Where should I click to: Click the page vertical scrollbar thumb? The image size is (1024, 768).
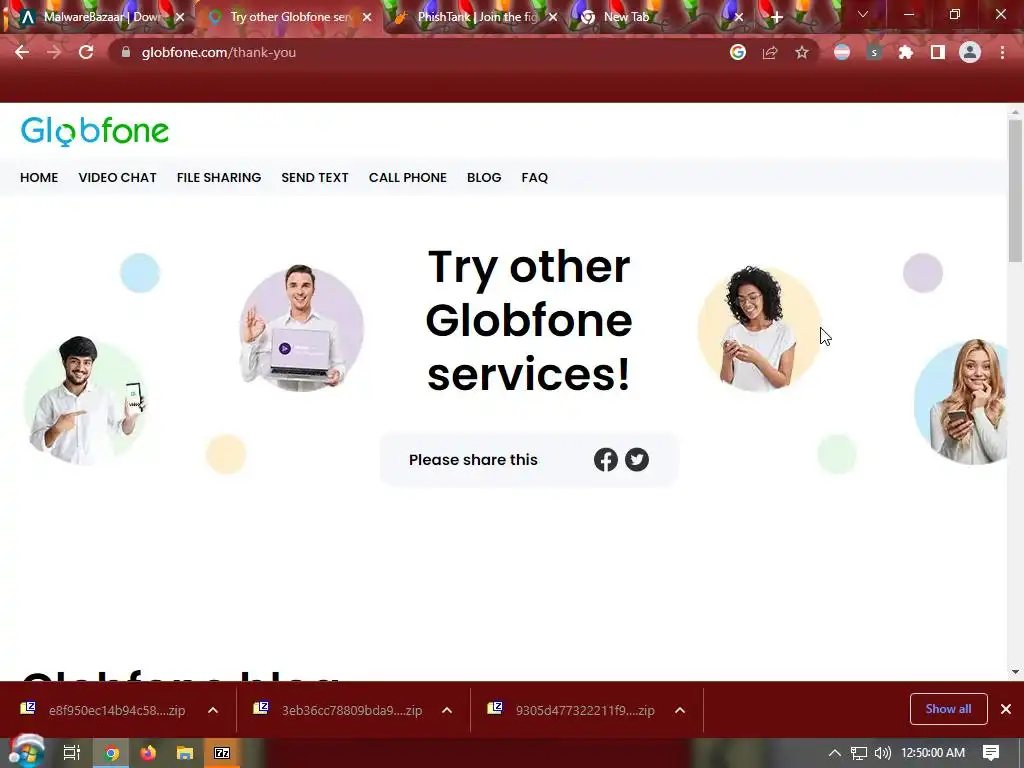[1015, 191]
